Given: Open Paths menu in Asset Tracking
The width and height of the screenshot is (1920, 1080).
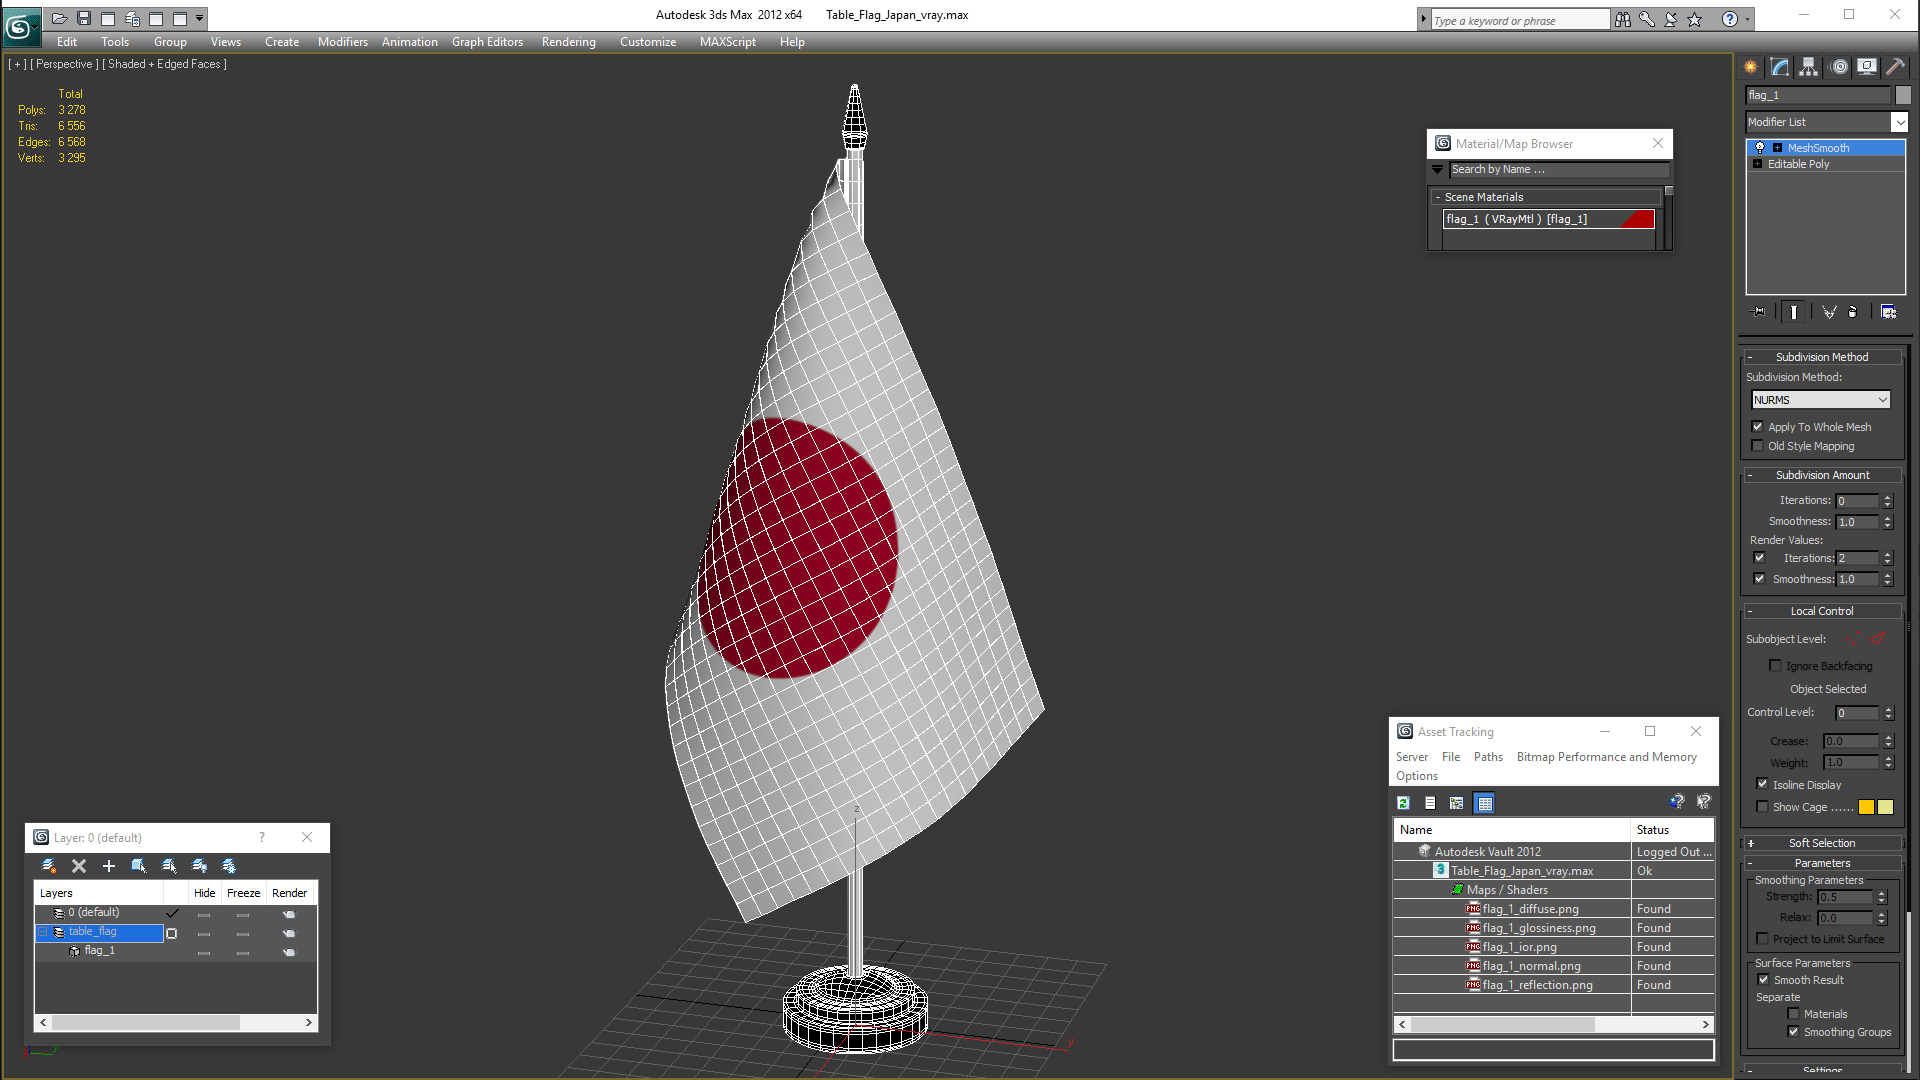Looking at the screenshot, I should click(x=1488, y=757).
